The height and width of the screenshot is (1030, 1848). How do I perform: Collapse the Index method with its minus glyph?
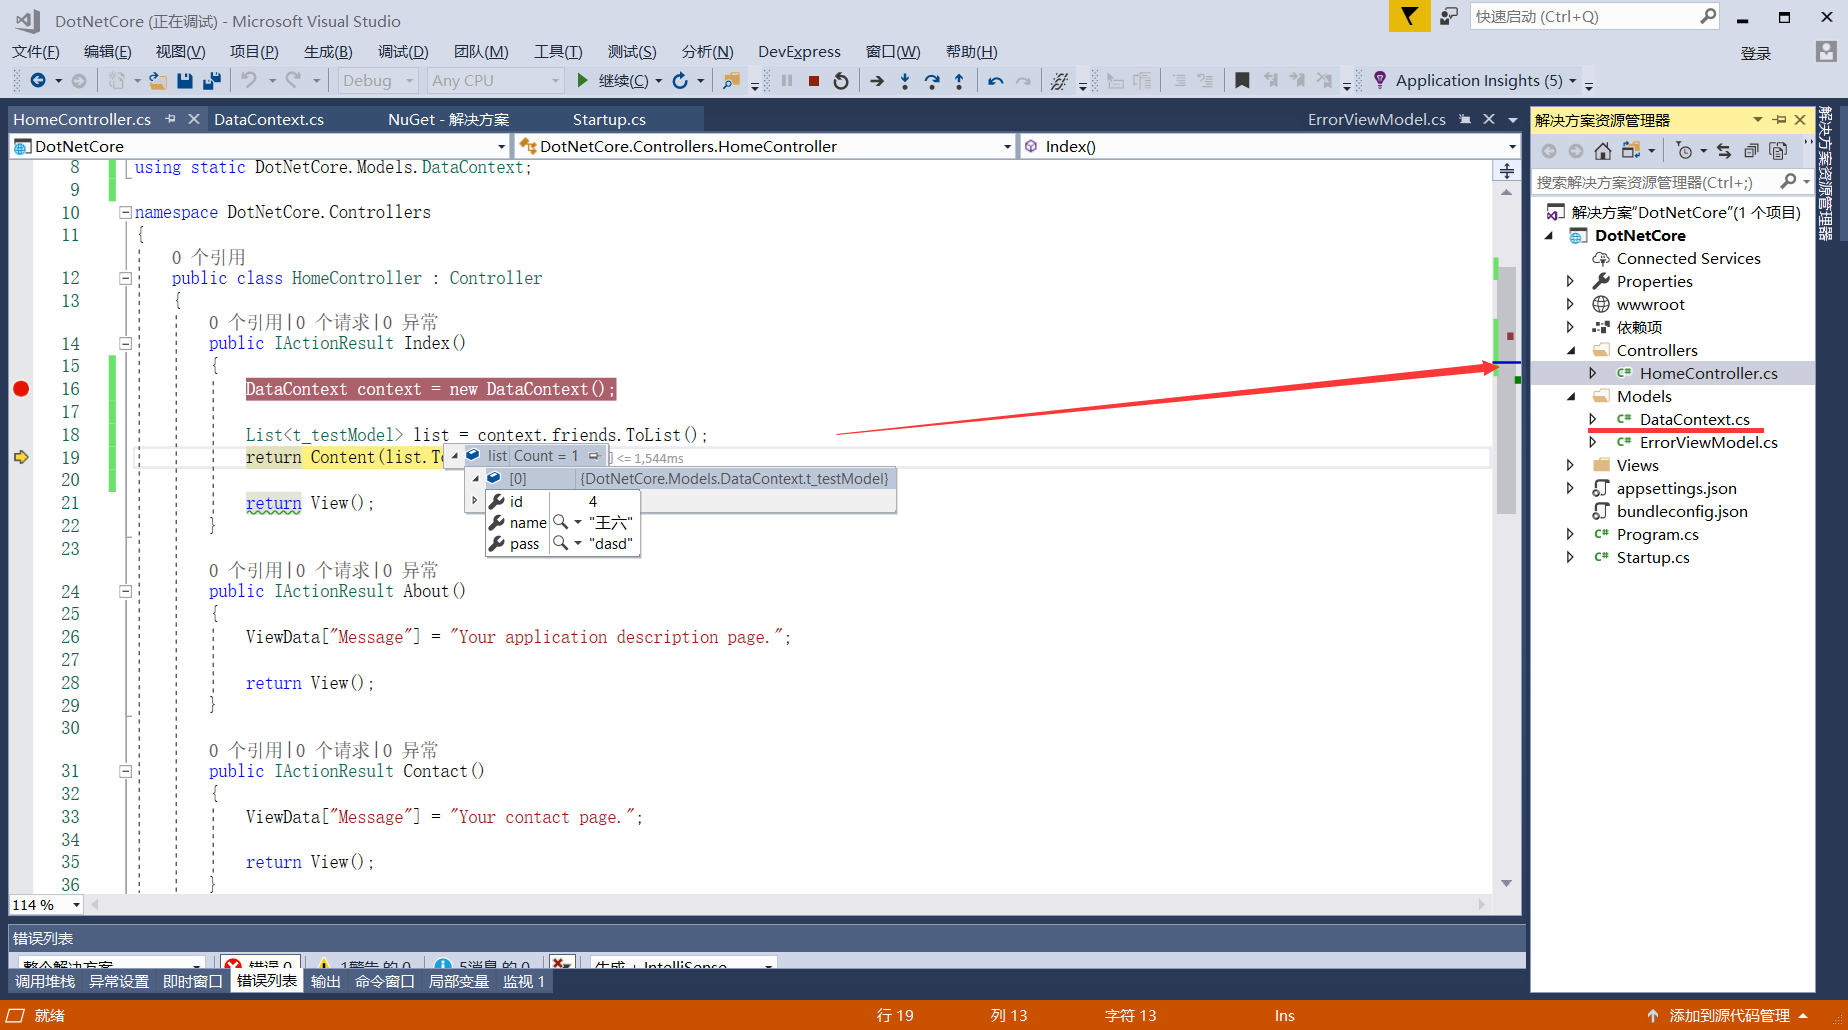(126, 342)
